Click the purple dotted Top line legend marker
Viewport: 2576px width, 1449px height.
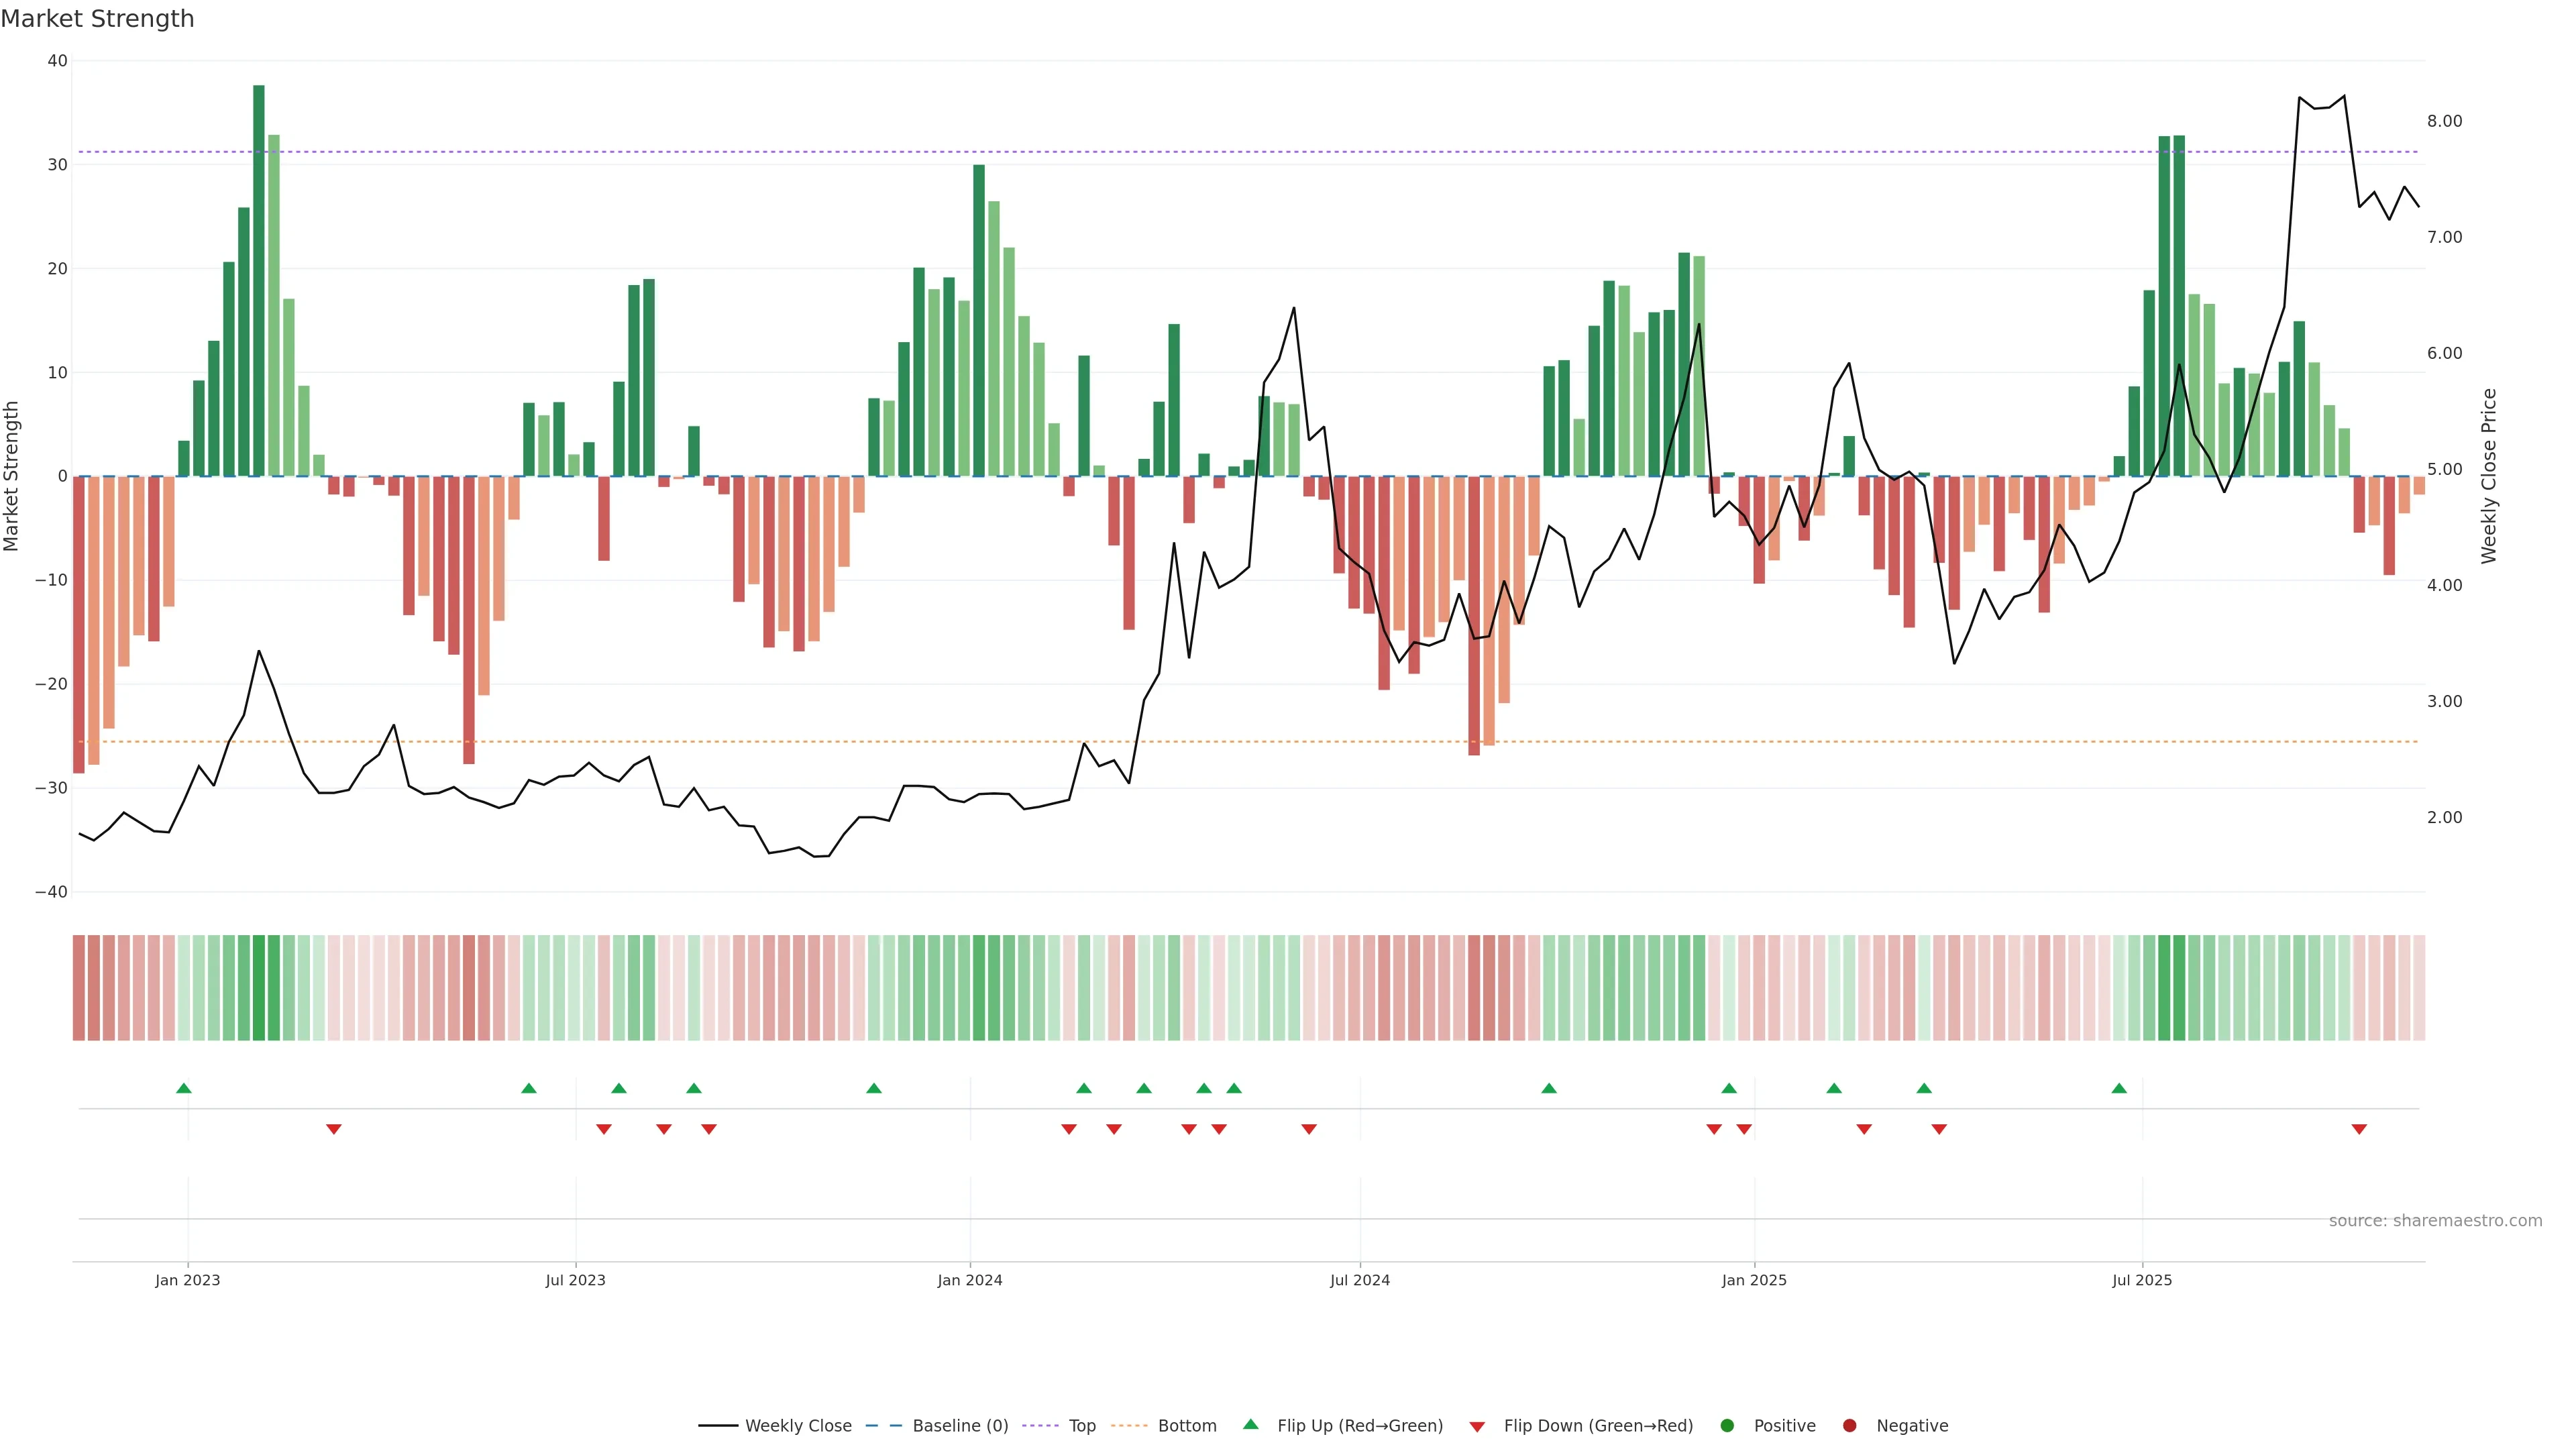[1040, 1425]
